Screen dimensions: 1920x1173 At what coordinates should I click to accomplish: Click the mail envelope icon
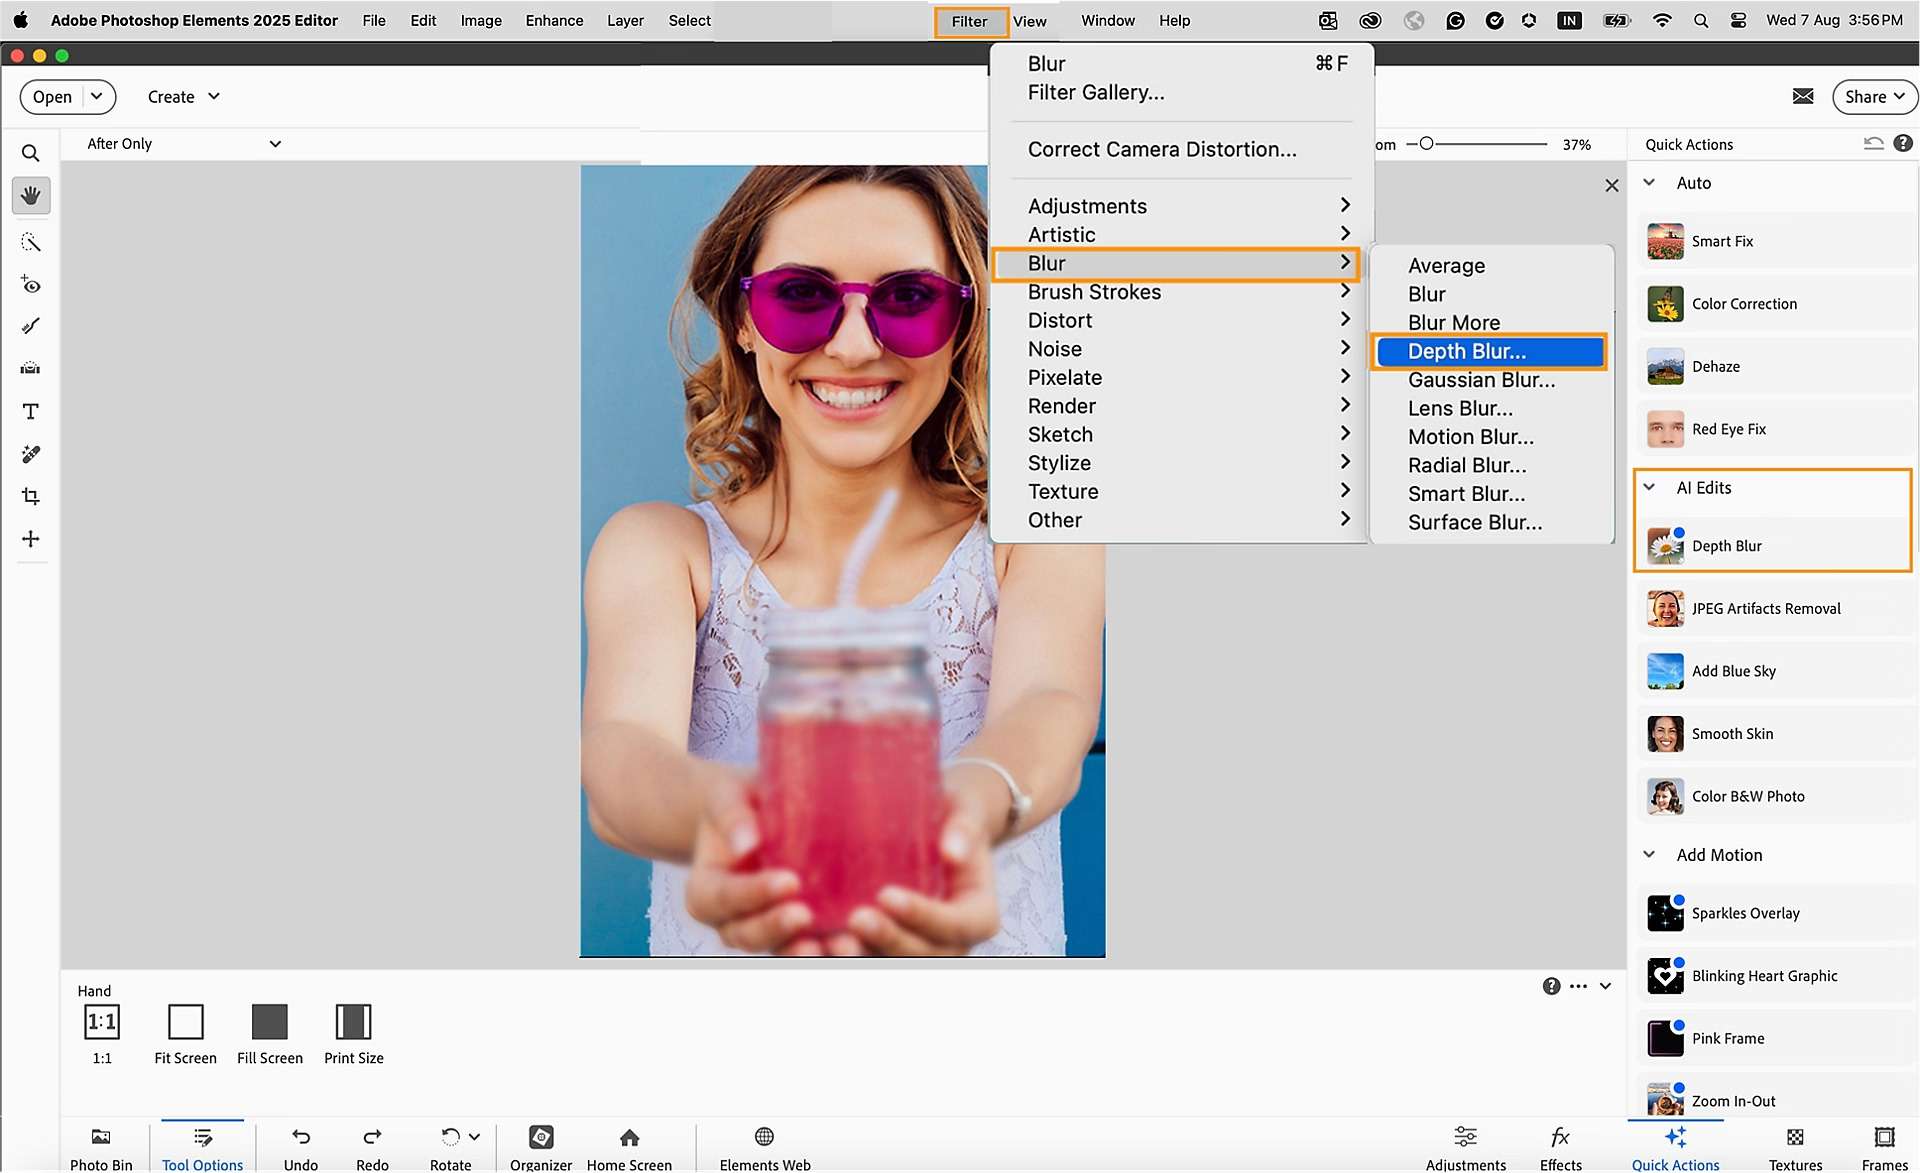point(1803,96)
